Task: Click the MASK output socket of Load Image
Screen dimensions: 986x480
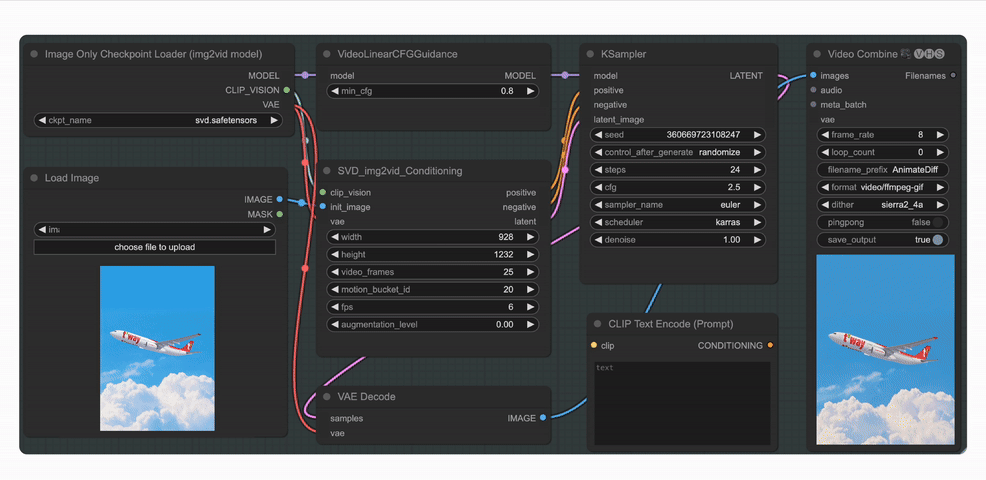Action: [x=279, y=214]
